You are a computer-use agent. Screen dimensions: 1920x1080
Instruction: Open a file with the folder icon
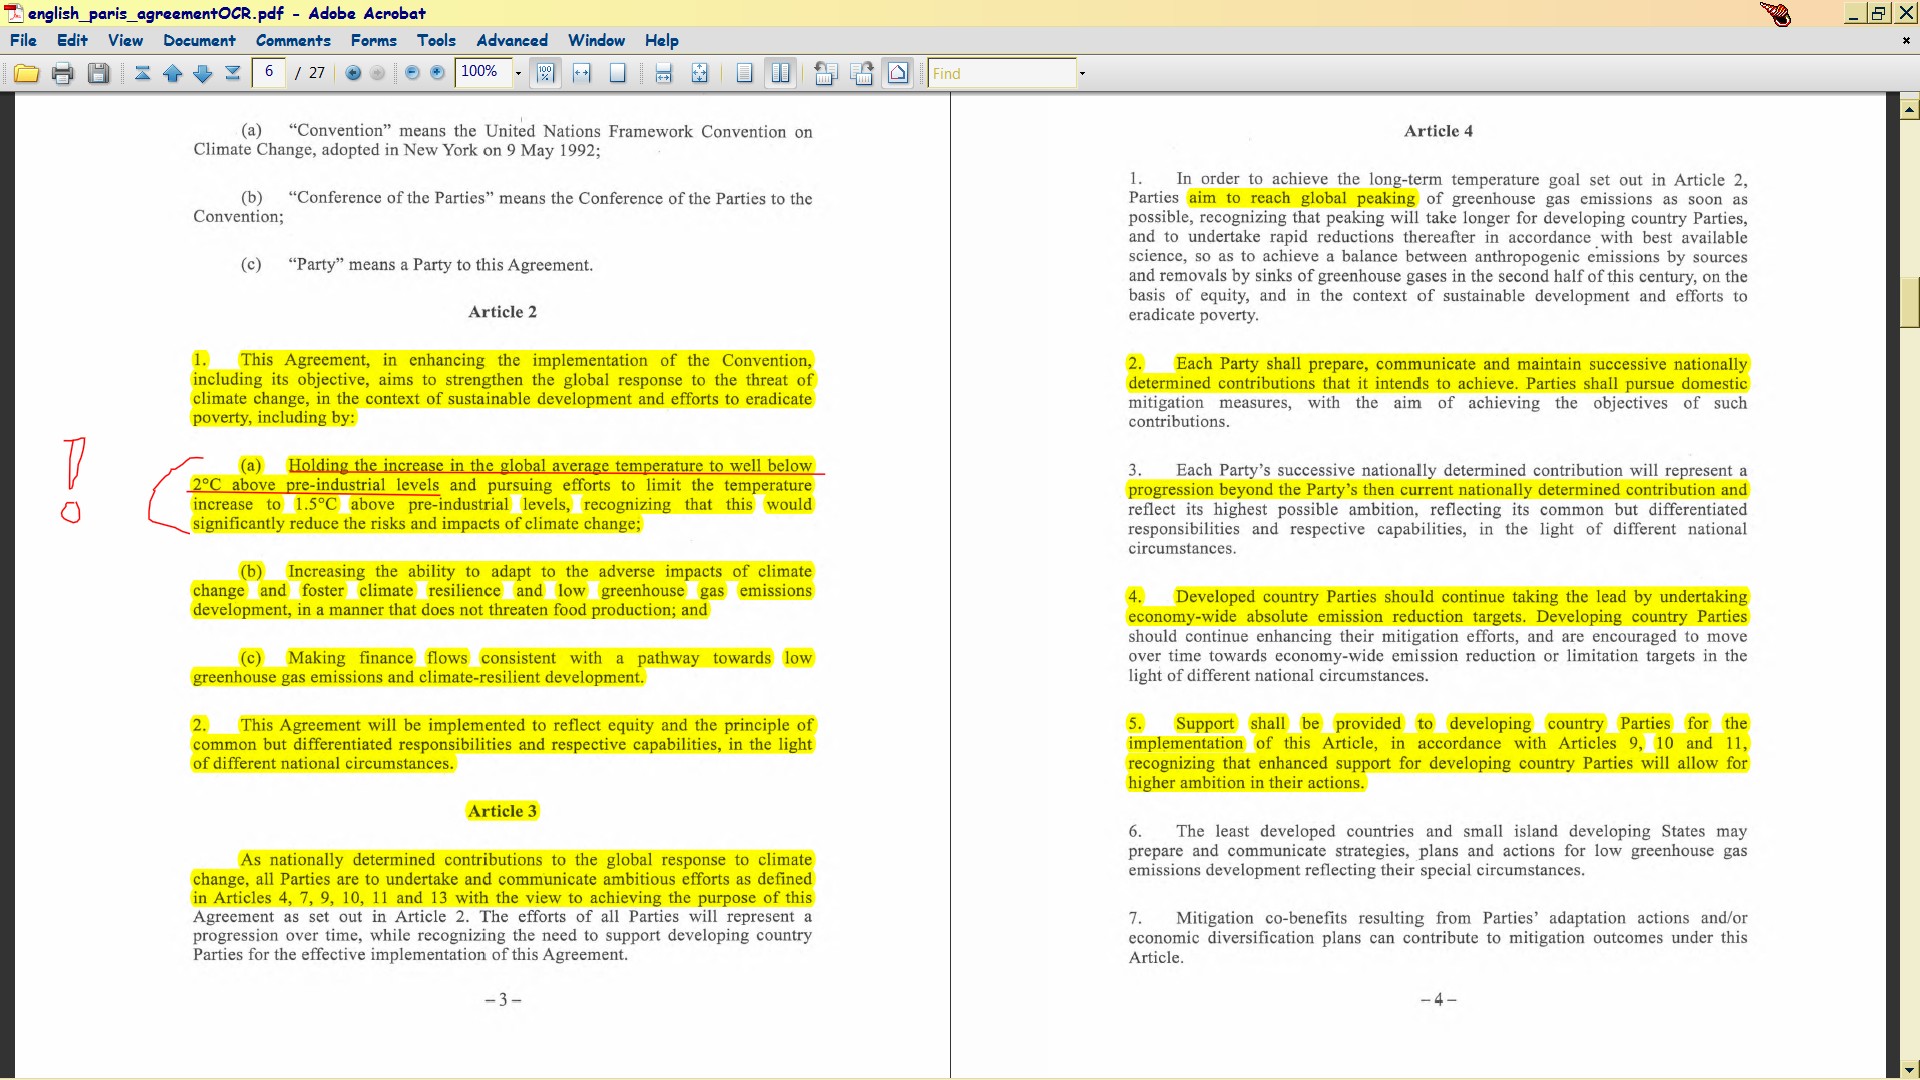coord(27,73)
